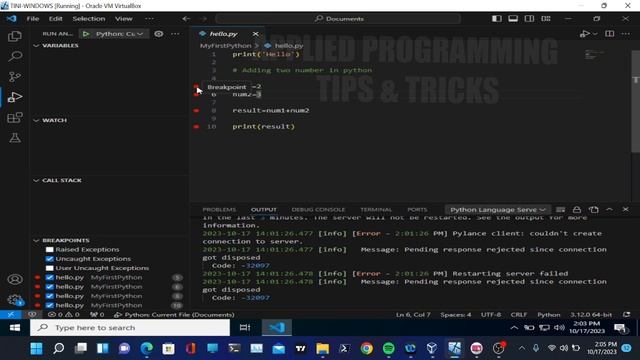Open the Explorer view in the activity bar
640x360 pixels.
click(15, 36)
